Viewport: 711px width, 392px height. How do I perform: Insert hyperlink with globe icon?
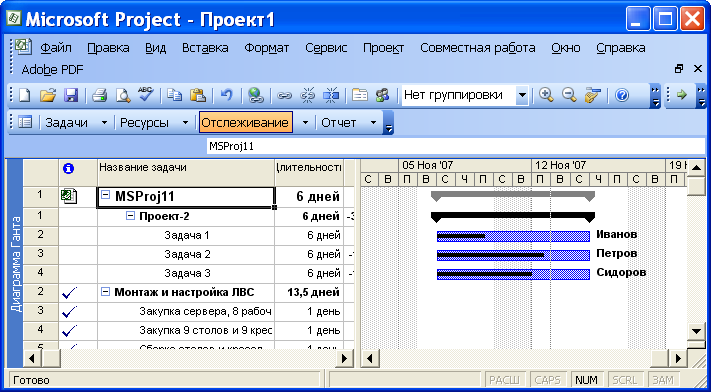coord(256,95)
